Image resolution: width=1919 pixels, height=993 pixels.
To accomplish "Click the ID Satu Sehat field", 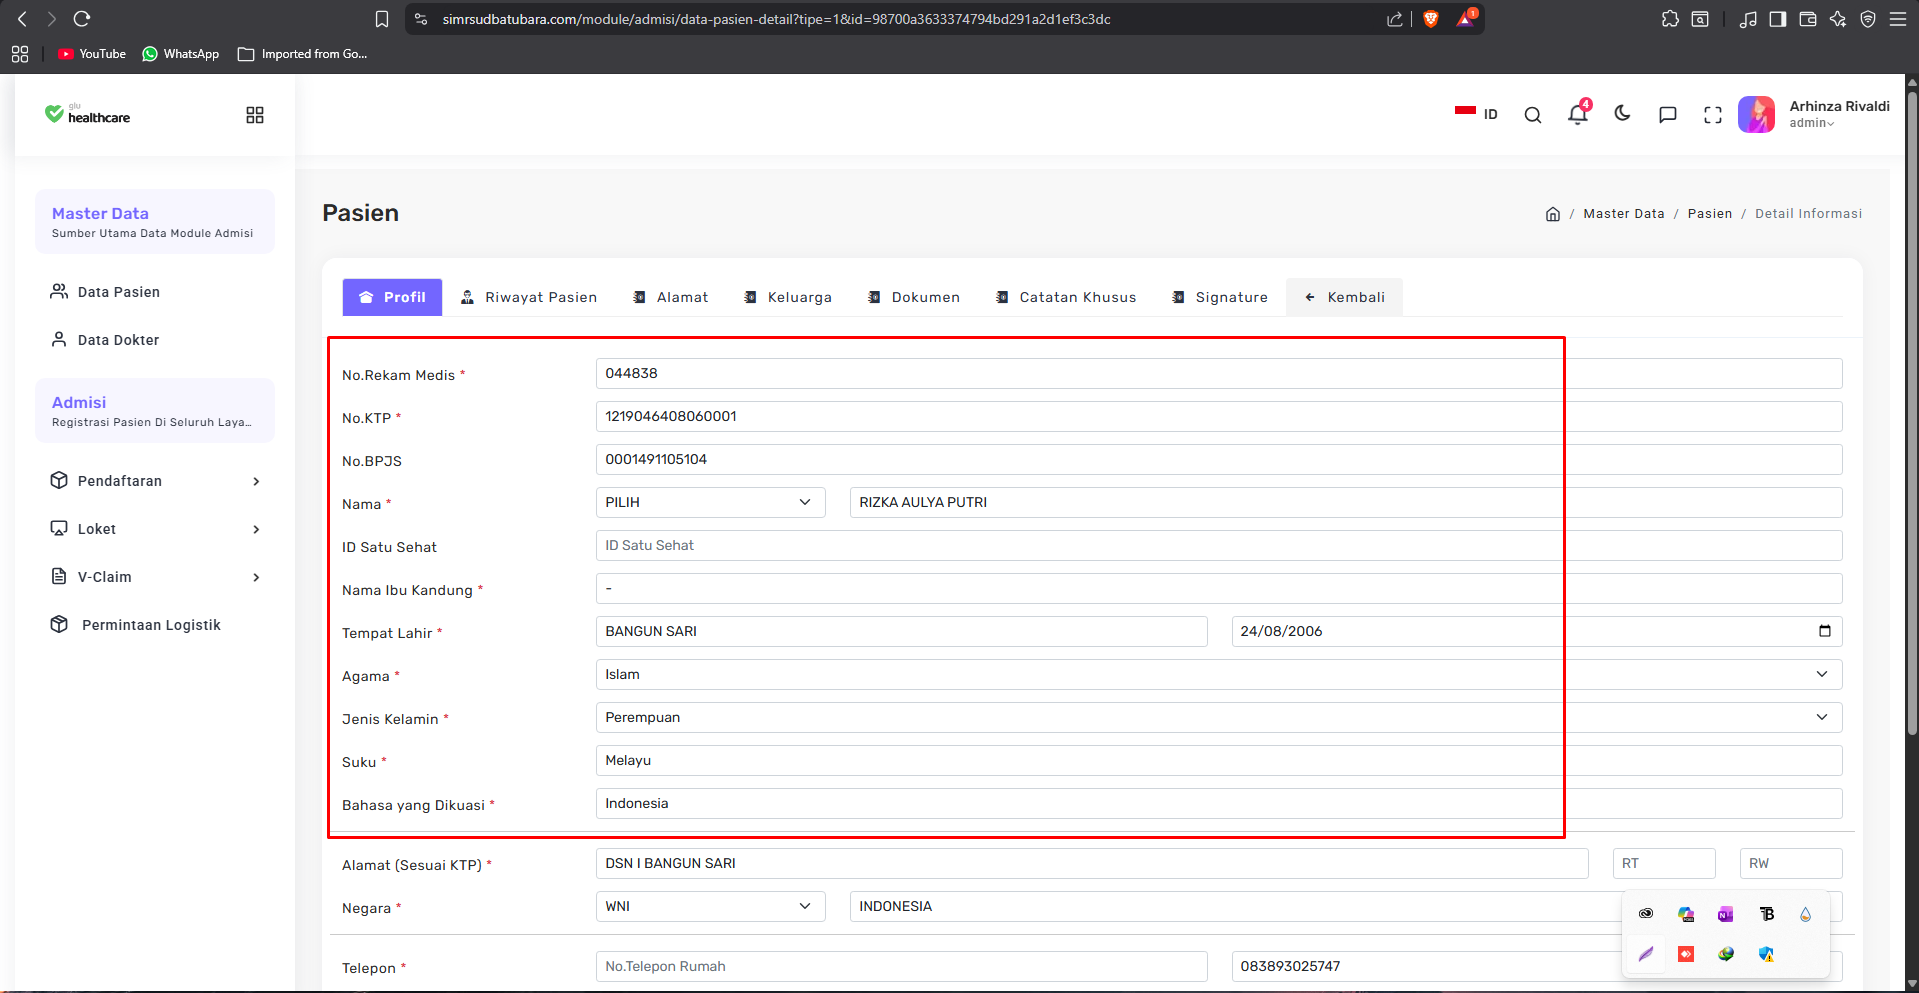I will (1219, 546).
